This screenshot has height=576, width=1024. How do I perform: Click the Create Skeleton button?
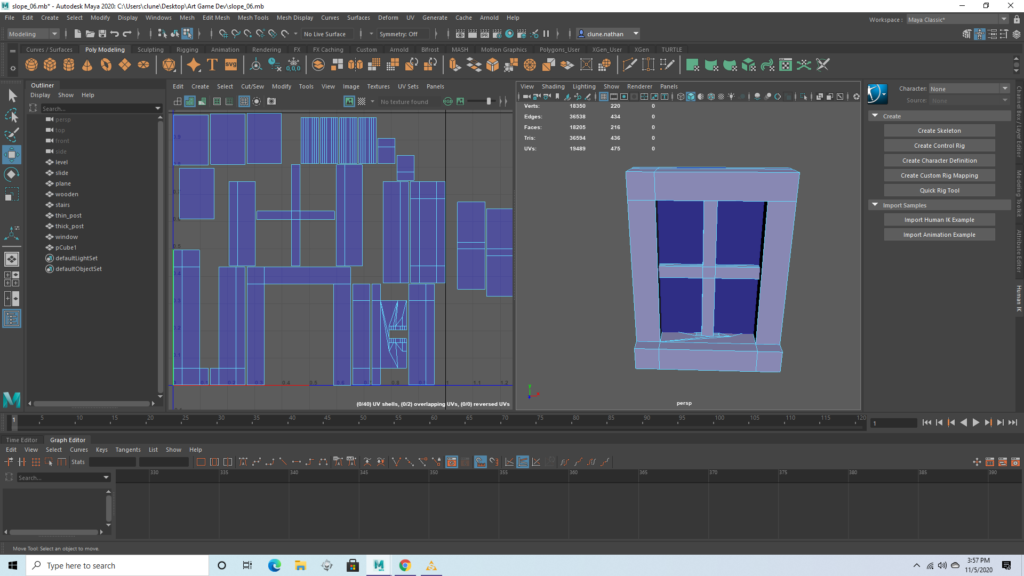pos(939,131)
